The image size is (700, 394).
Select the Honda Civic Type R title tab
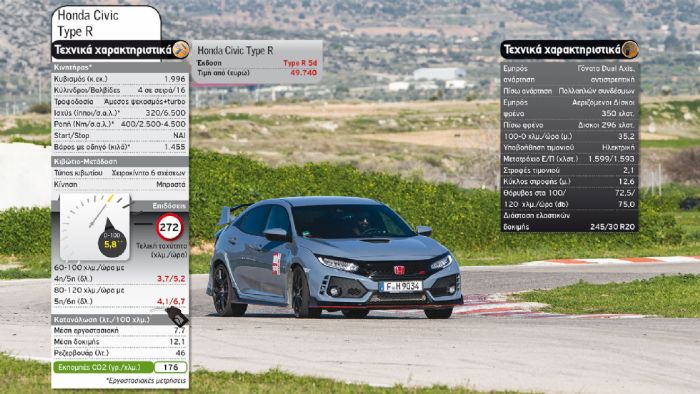106,23
